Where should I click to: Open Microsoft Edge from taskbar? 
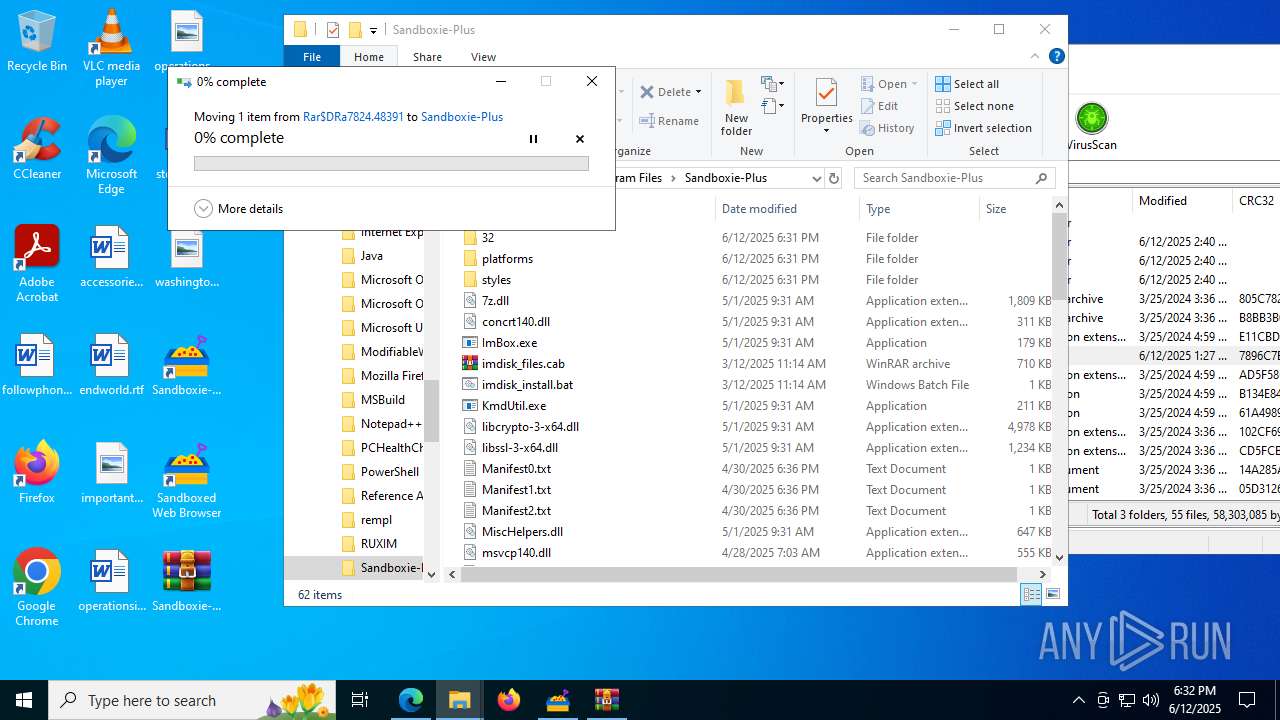[411, 700]
